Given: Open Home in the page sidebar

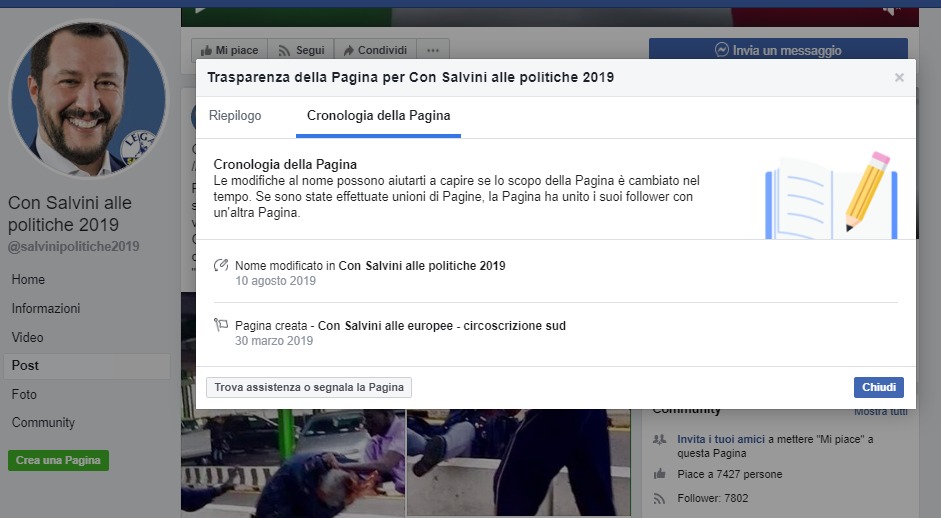Looking at the screenshot, I should tap(28, 280).
